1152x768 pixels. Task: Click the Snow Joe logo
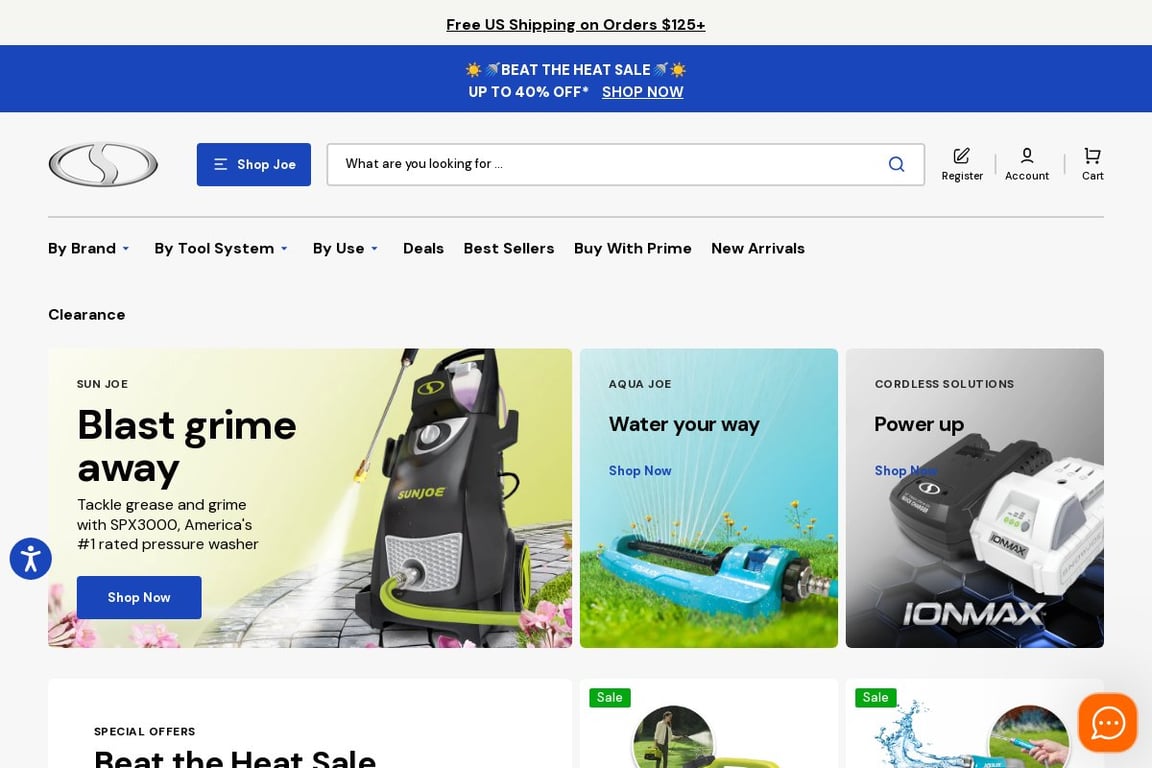click(x=103, y=165)
